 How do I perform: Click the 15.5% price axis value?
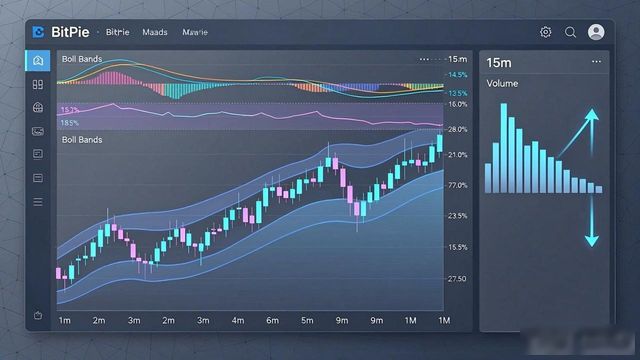click(458, 247)
